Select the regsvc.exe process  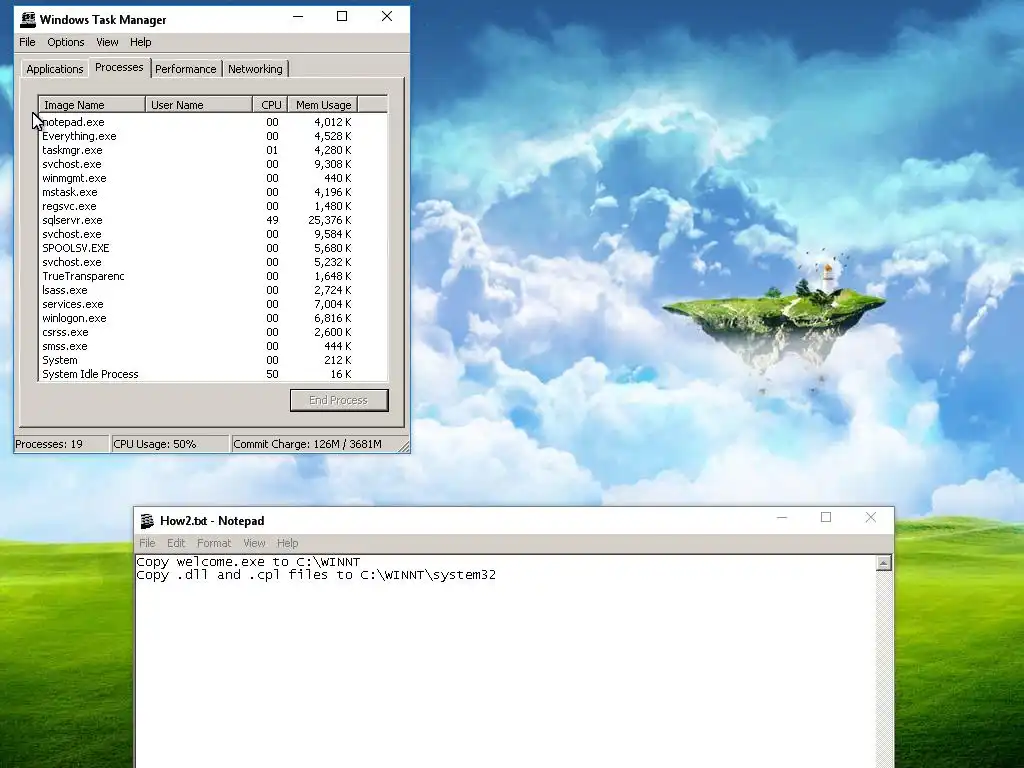tap(213, 206)
